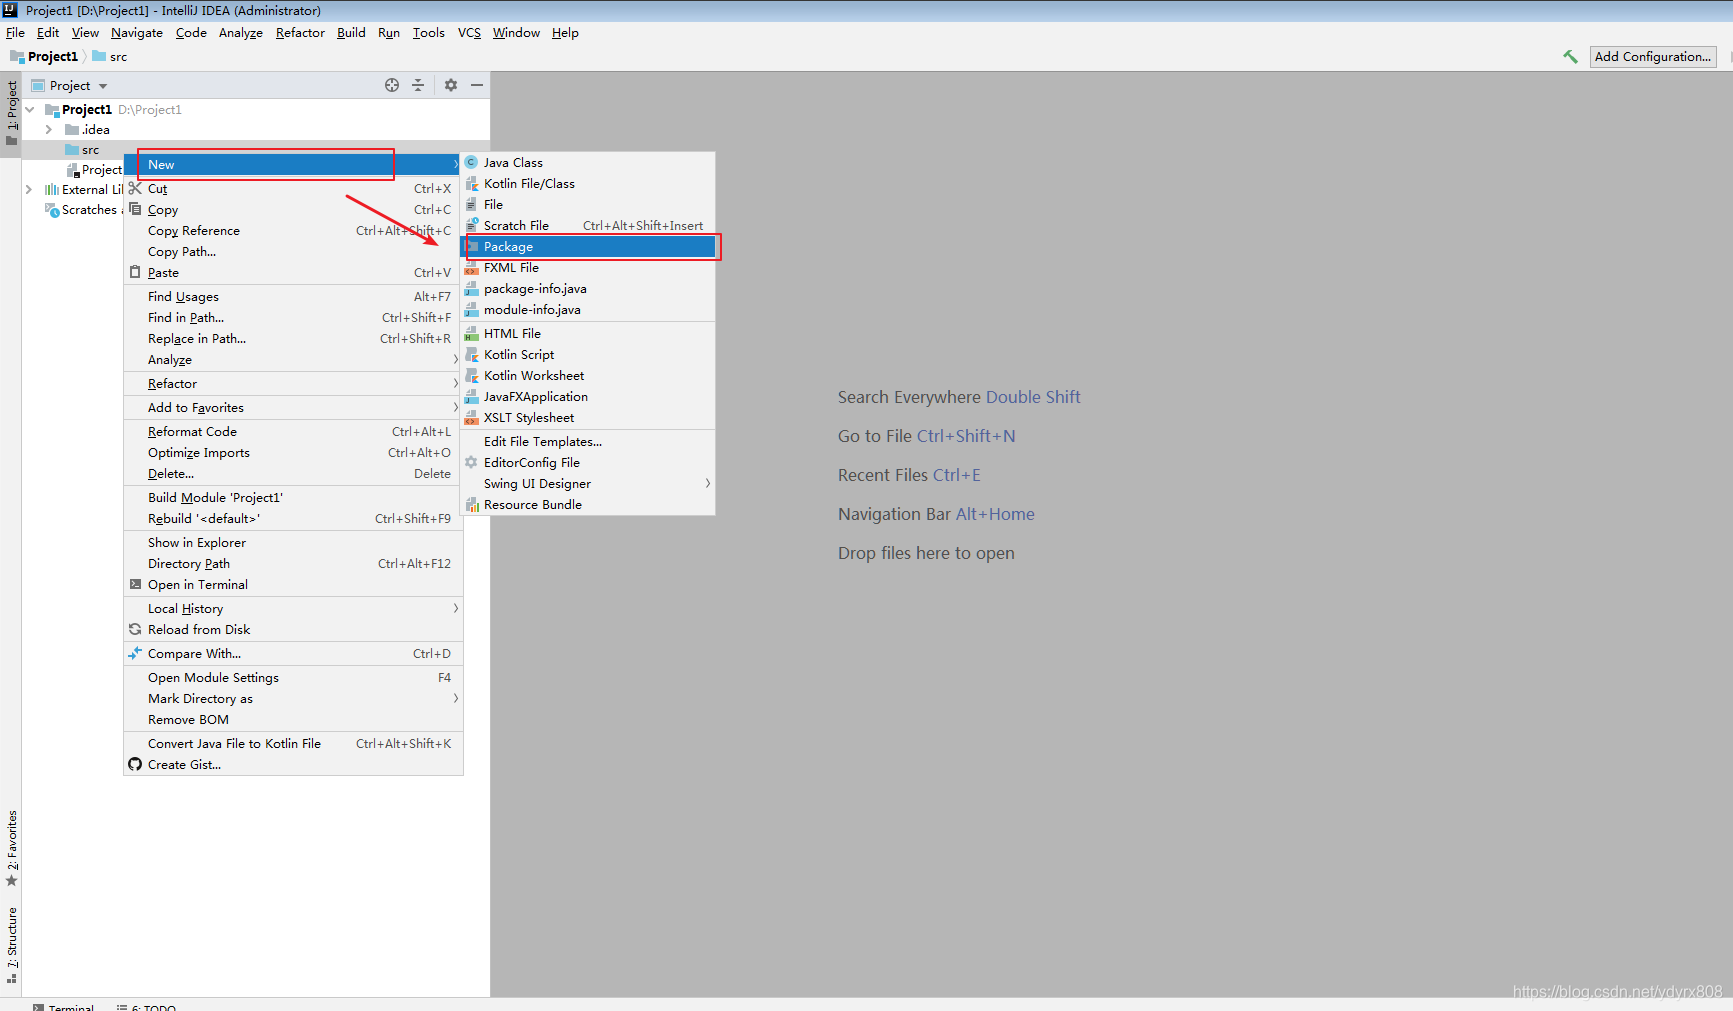This screenshot has height=1011, width=1733.
Task: Click the GitHub Create Gist icon
Action: click(135, 764)
